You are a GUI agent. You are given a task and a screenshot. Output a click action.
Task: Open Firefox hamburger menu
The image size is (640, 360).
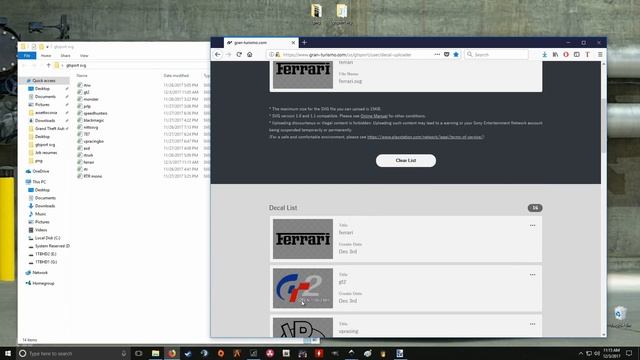point(600,54)
